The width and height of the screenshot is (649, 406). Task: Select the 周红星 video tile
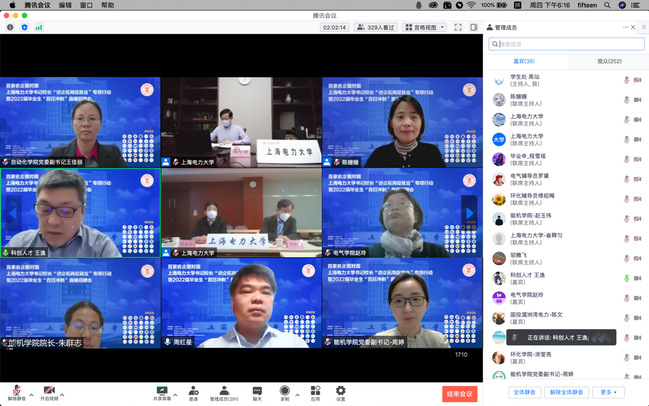[x=241, y=303]
